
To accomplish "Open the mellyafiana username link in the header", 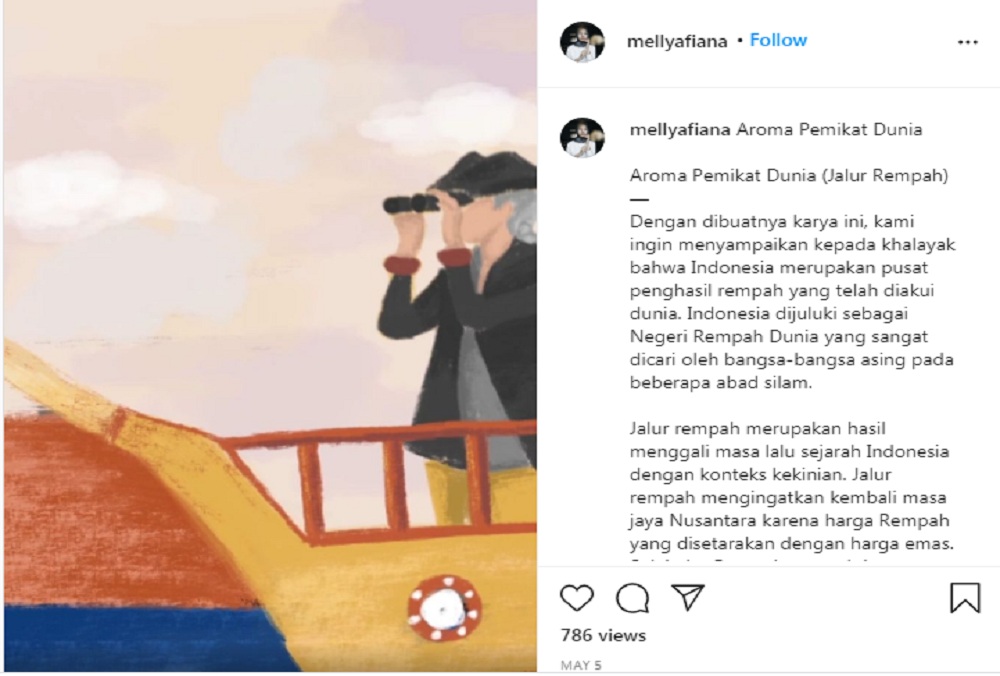I will 677,41.
